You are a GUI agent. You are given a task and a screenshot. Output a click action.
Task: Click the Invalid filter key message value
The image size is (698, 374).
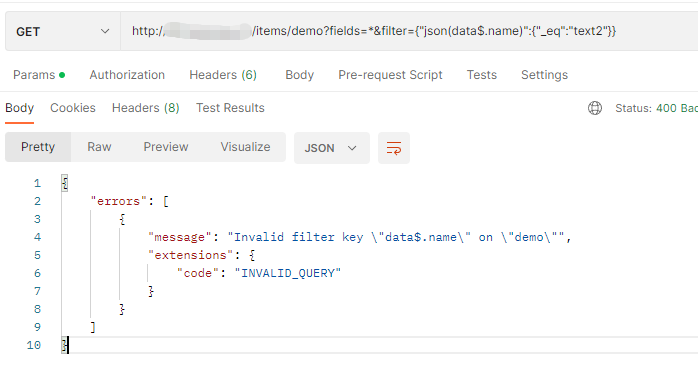[396, 237]
